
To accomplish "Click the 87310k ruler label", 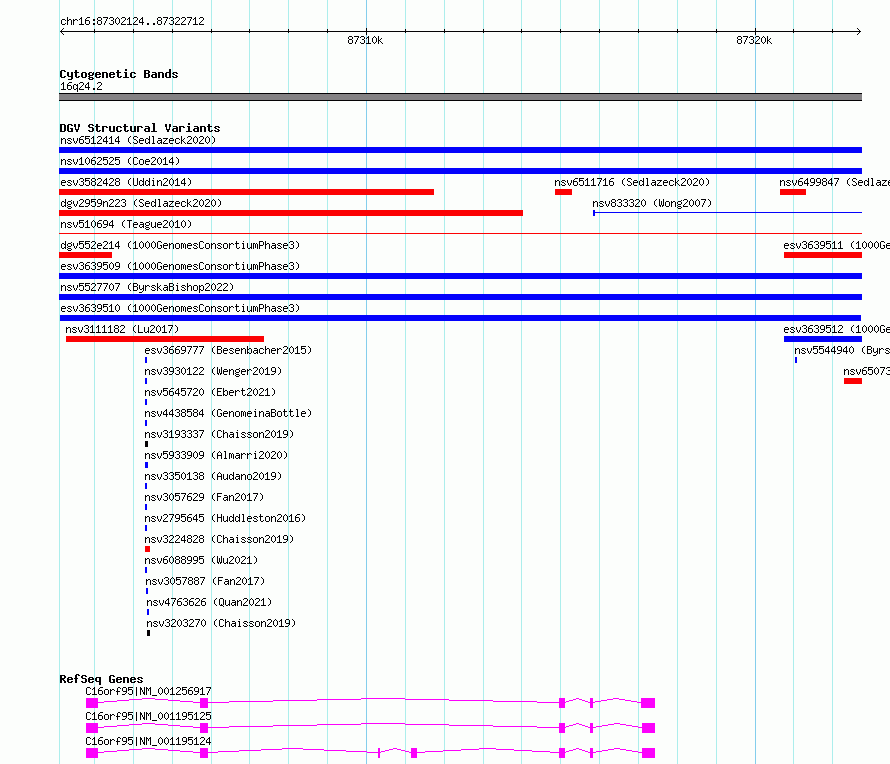I will click(x=365, y=40).
